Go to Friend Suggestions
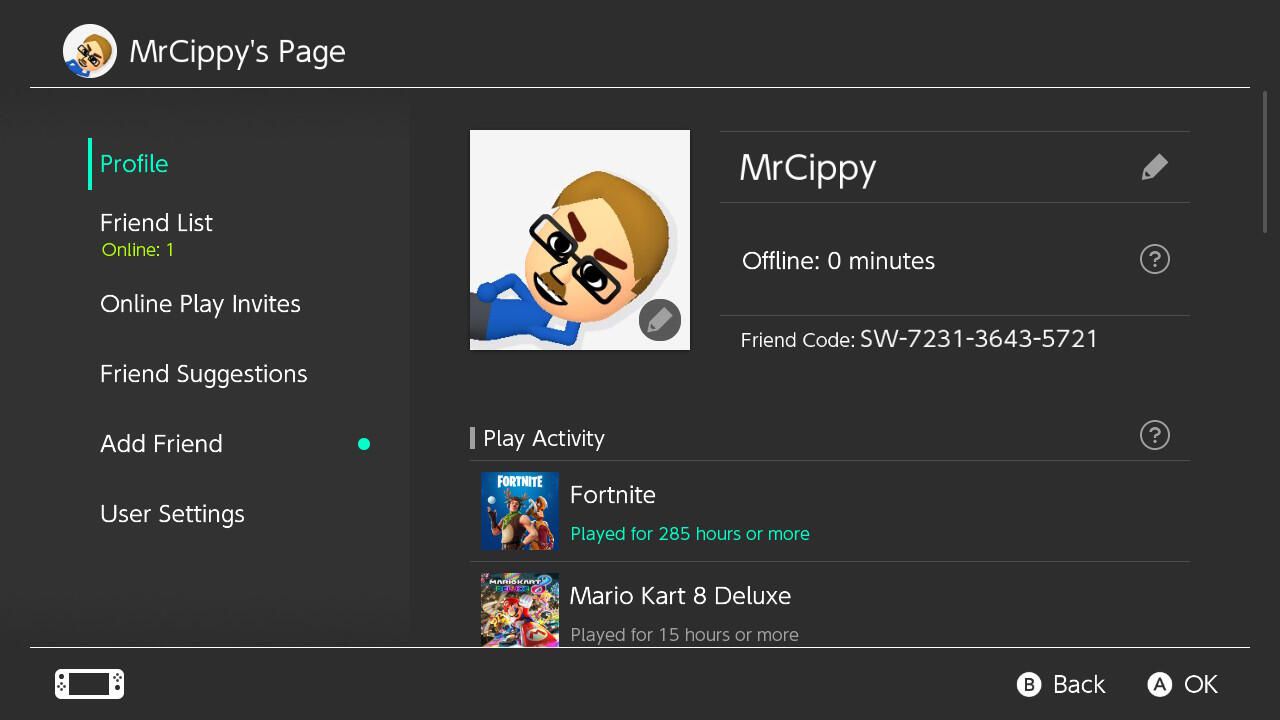 tap(203, 374)
